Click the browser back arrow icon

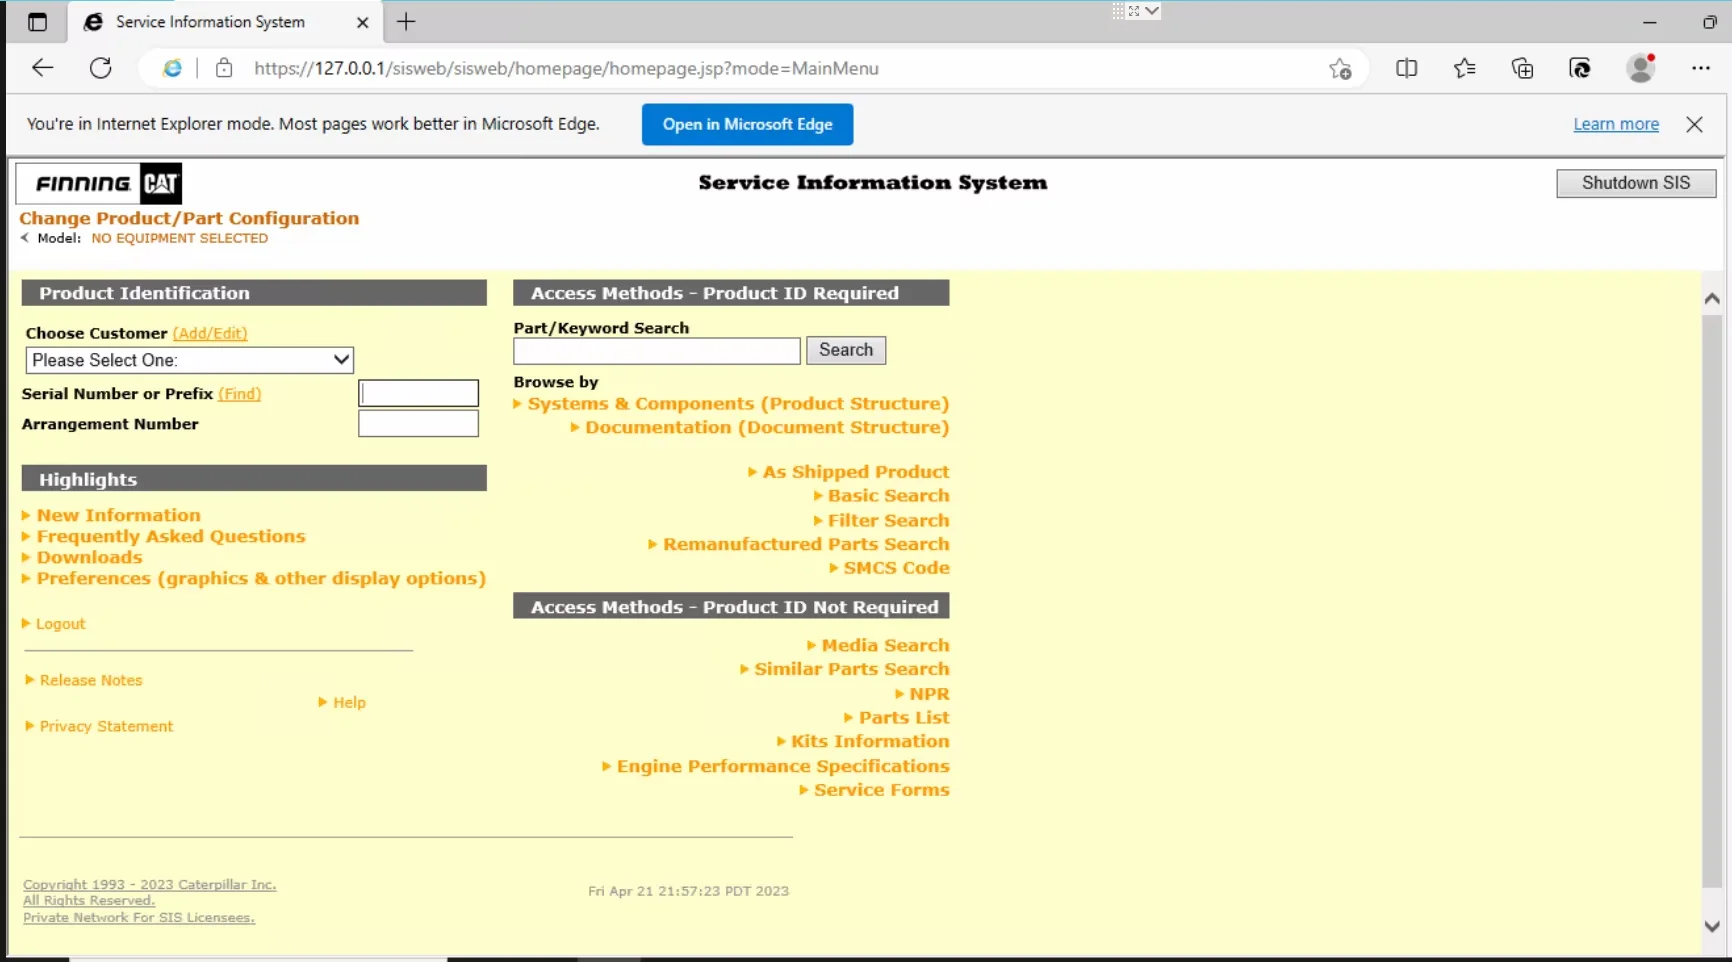coord(42,68)
